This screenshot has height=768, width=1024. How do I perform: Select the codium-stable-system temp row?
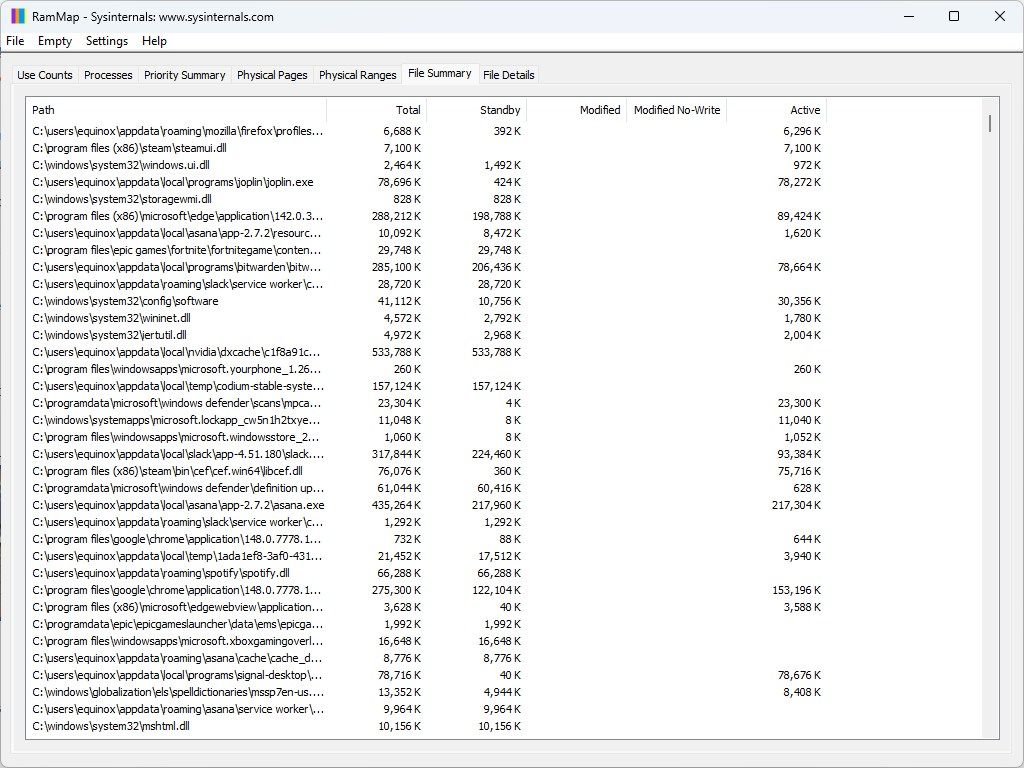[427, 386]
